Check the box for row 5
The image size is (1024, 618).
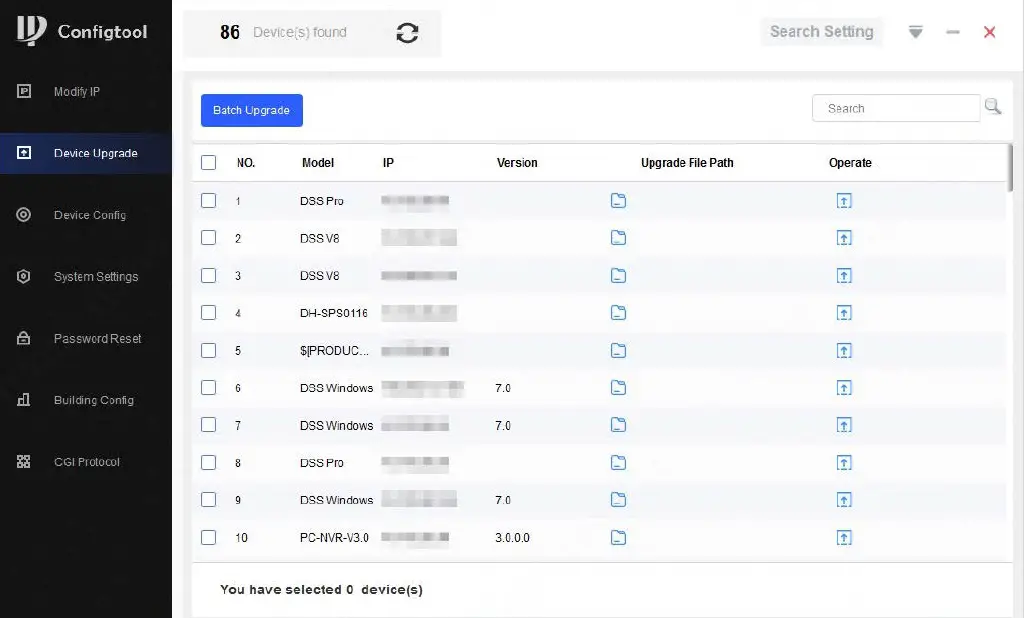(x=208, y=351)
